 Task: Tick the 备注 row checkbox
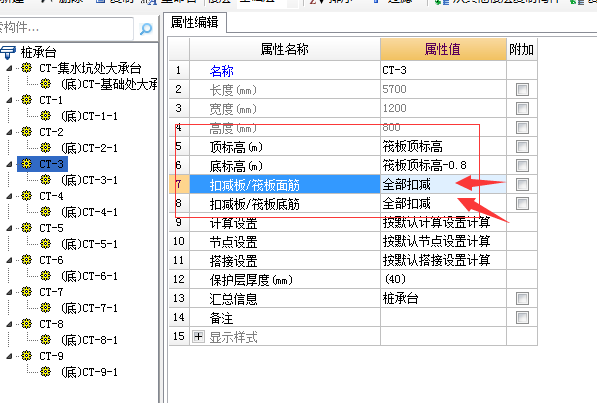coord(522,318)
